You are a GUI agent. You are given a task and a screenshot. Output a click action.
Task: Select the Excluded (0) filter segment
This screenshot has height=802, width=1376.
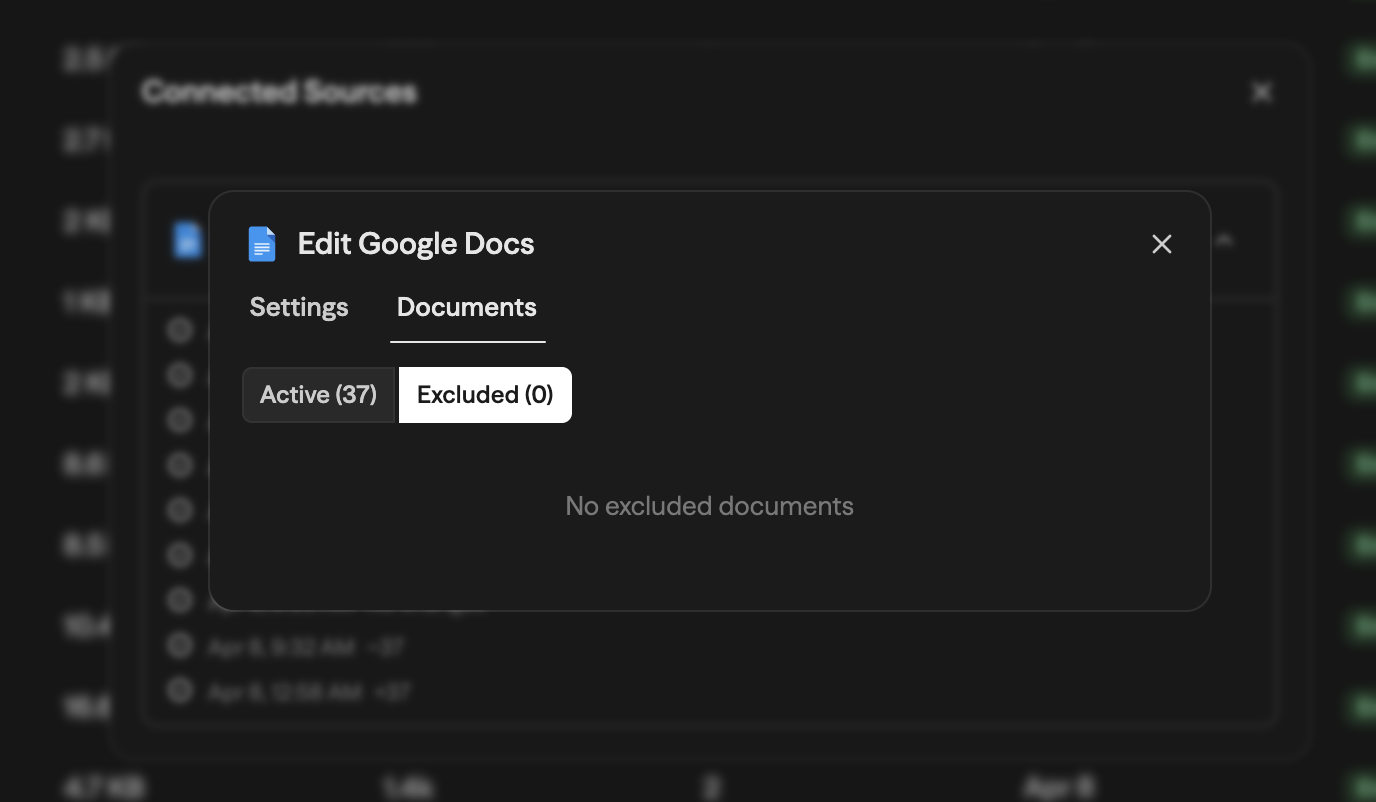click(485, 394)
